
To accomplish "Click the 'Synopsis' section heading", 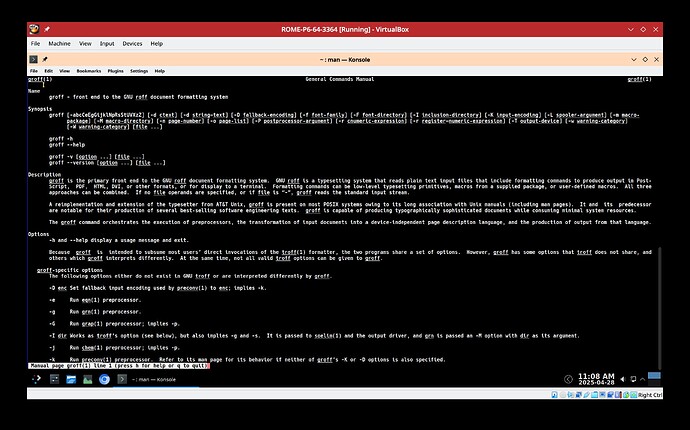I will coord(40,109).
